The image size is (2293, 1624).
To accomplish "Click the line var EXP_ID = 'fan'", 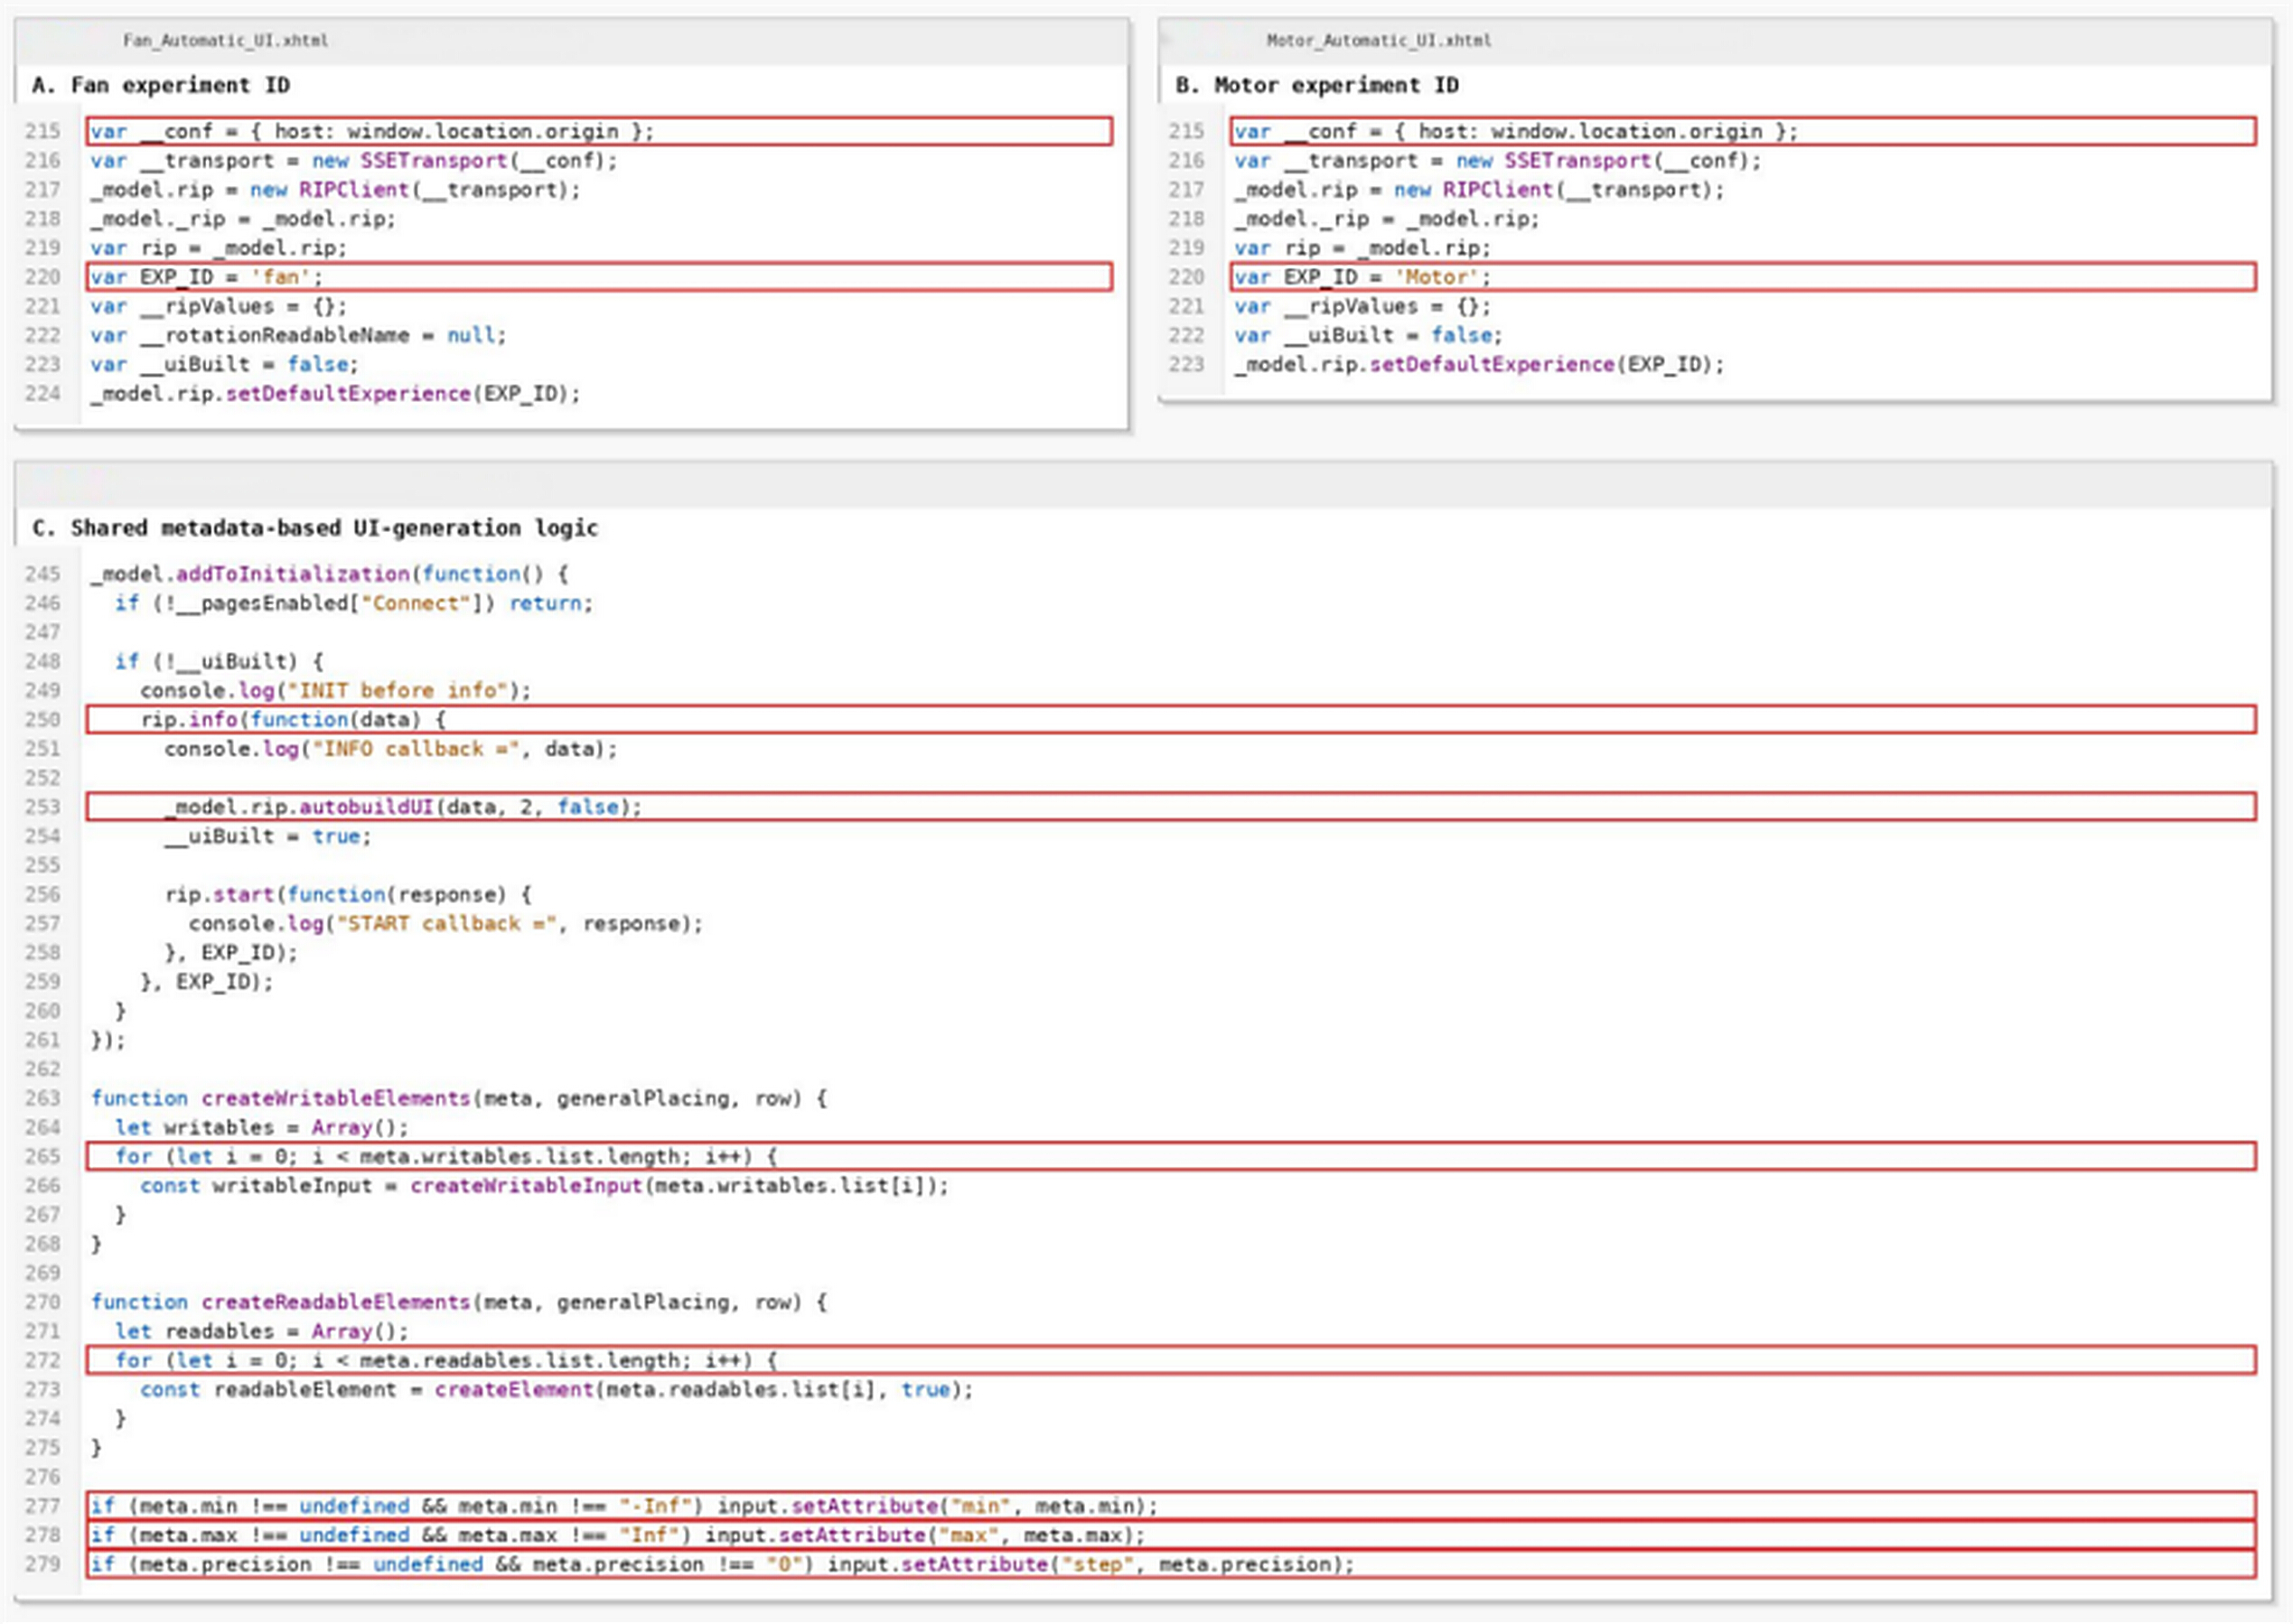I will [599, 277].
